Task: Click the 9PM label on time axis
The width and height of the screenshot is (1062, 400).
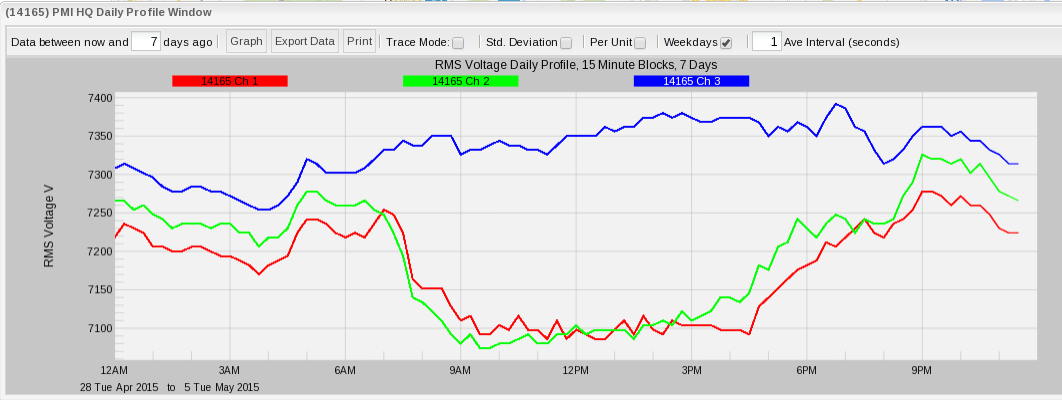Action: click(922, 370)
